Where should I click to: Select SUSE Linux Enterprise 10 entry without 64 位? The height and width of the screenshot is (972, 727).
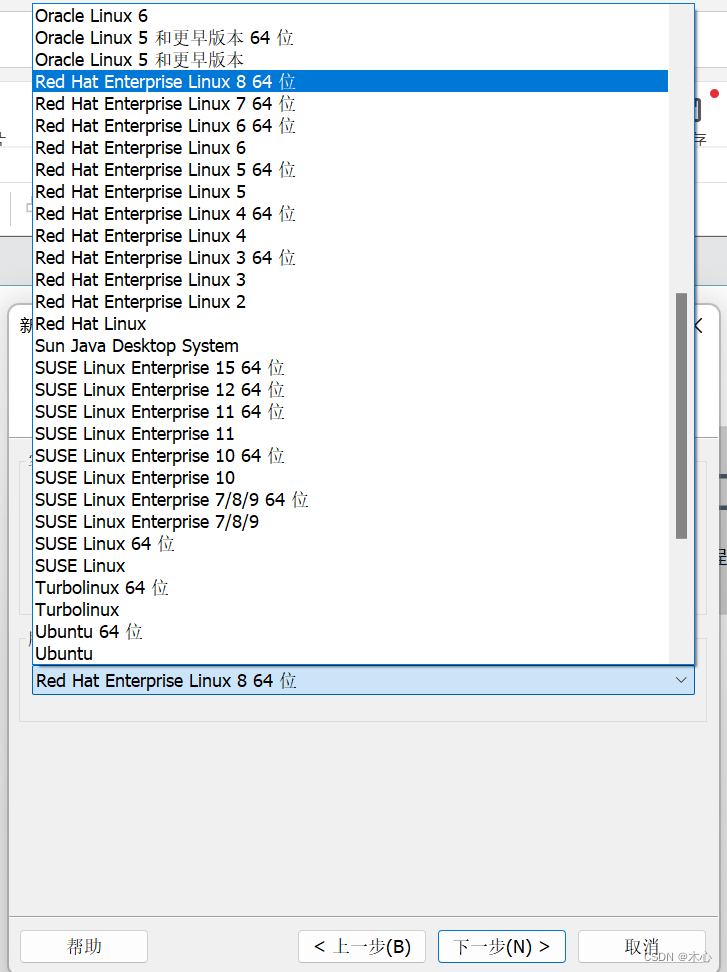click(x=350, y=478)
